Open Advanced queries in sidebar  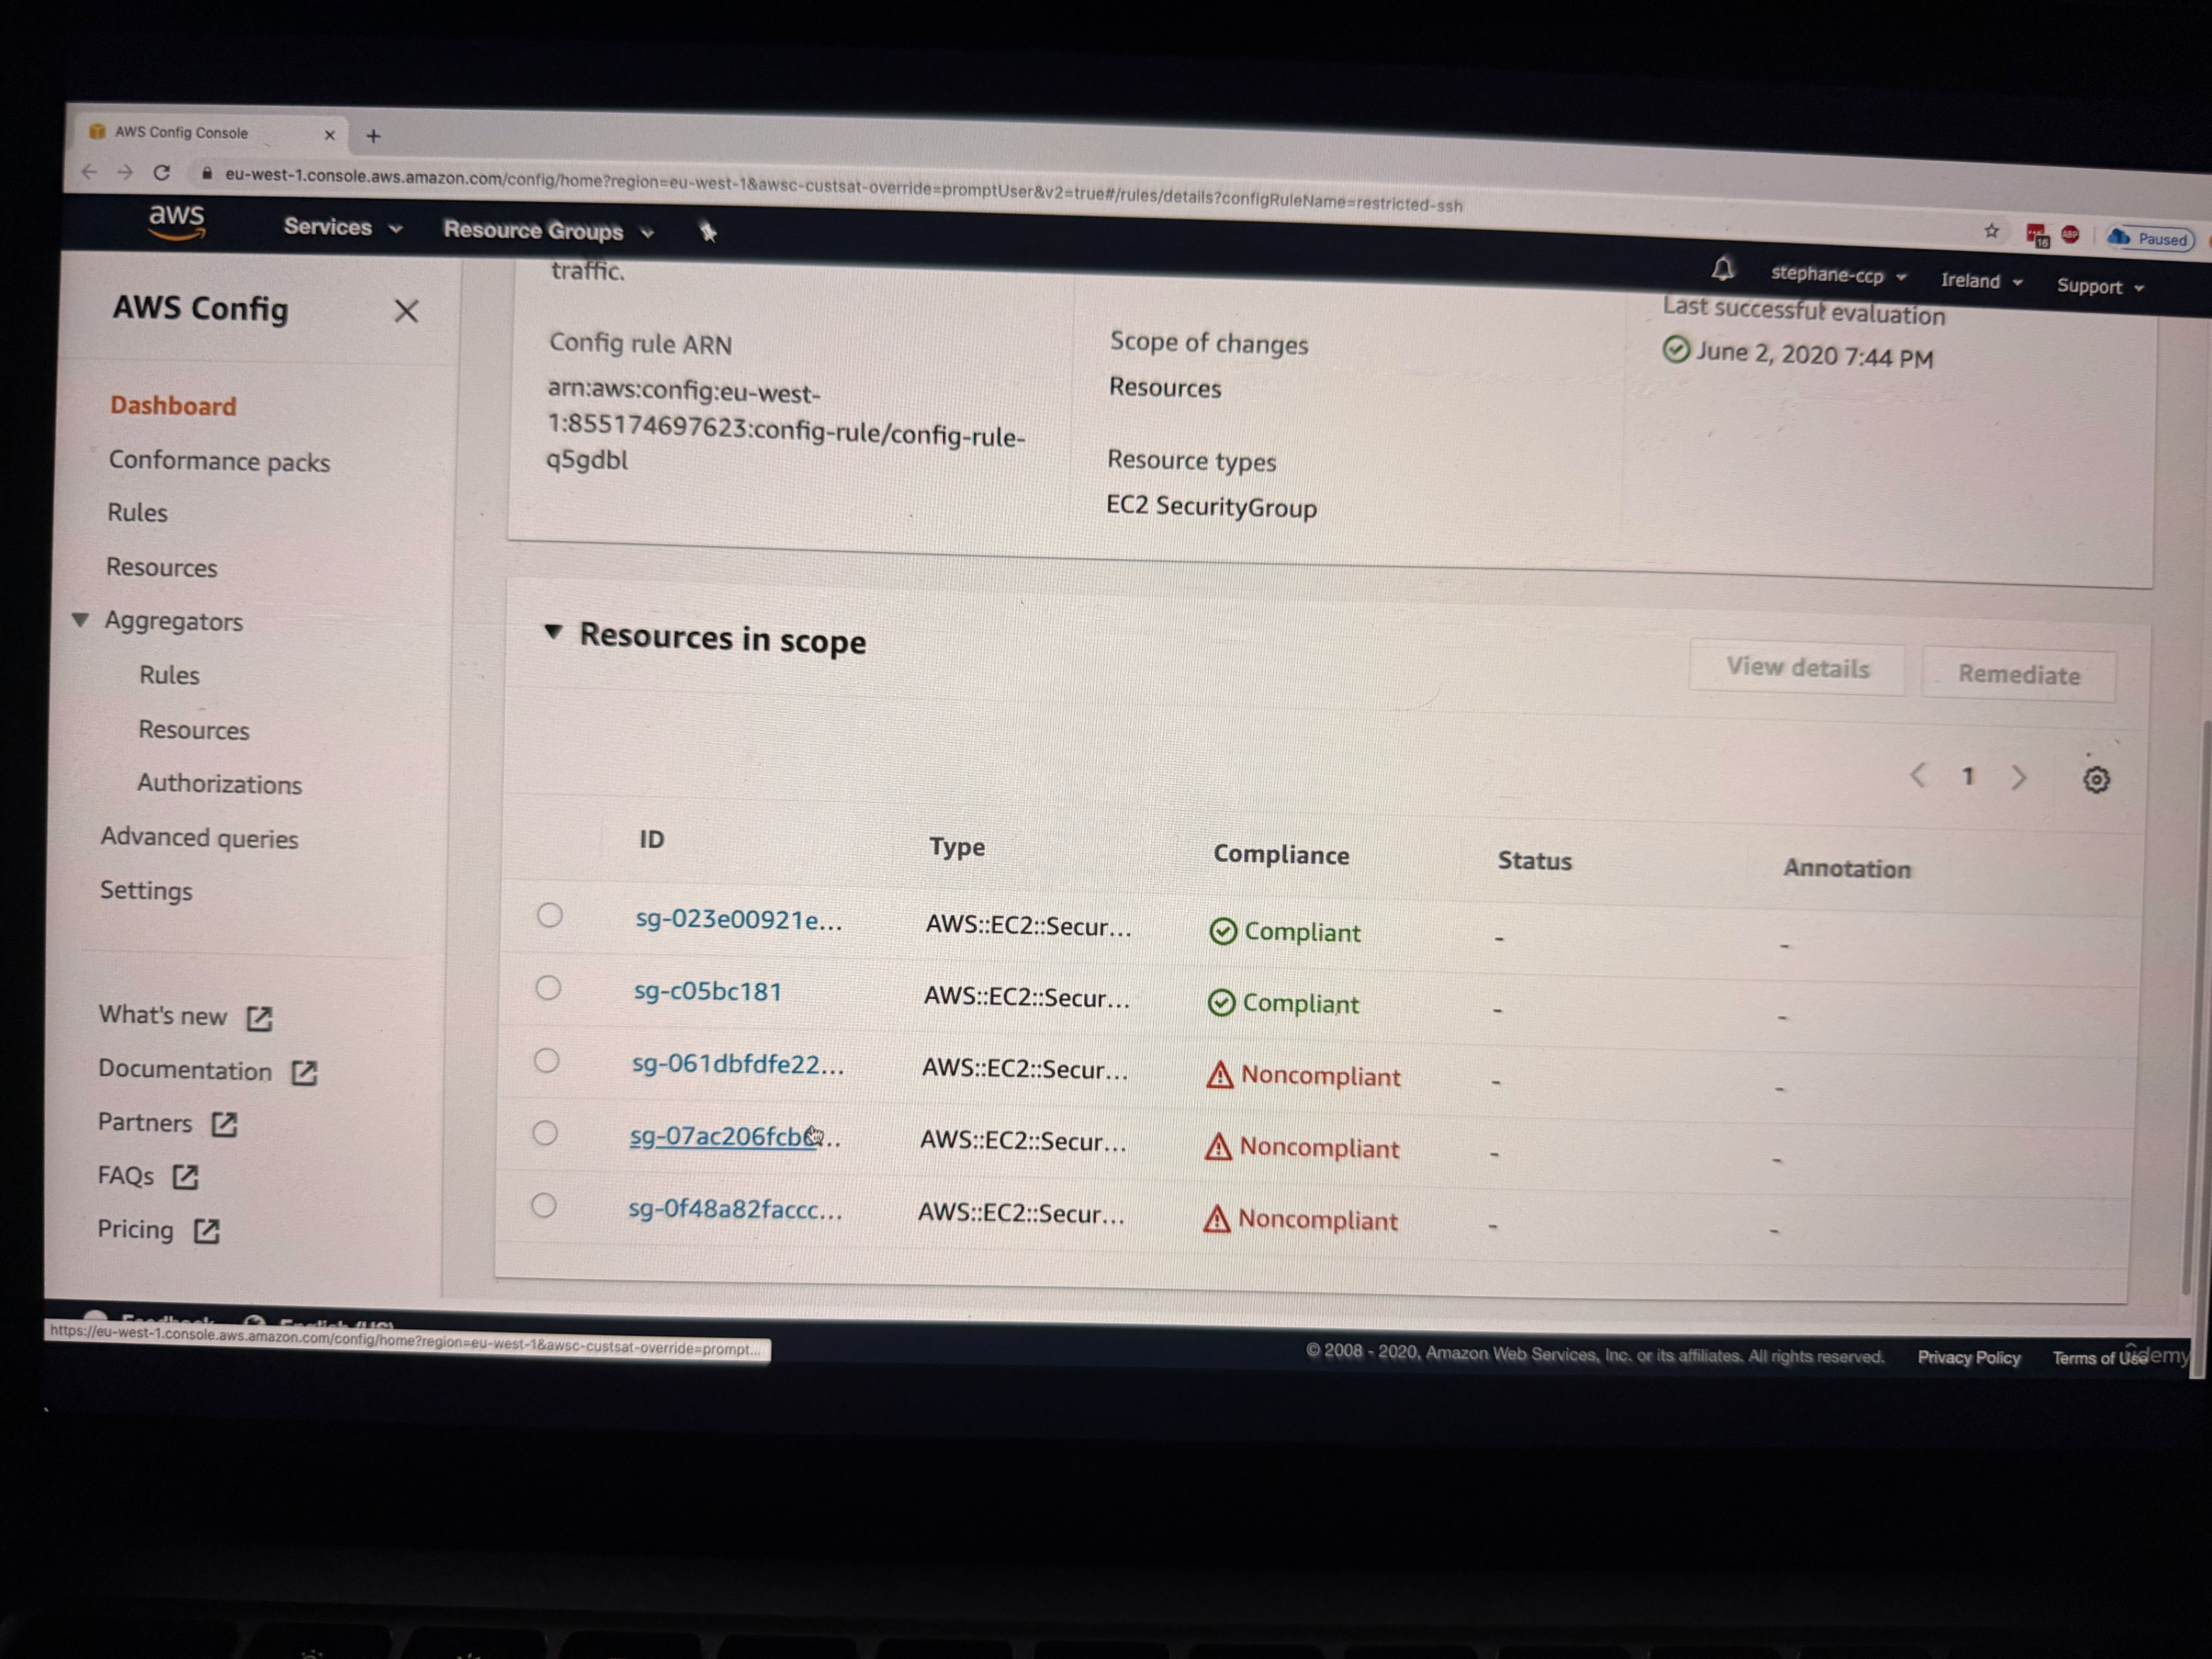point(199,838)
